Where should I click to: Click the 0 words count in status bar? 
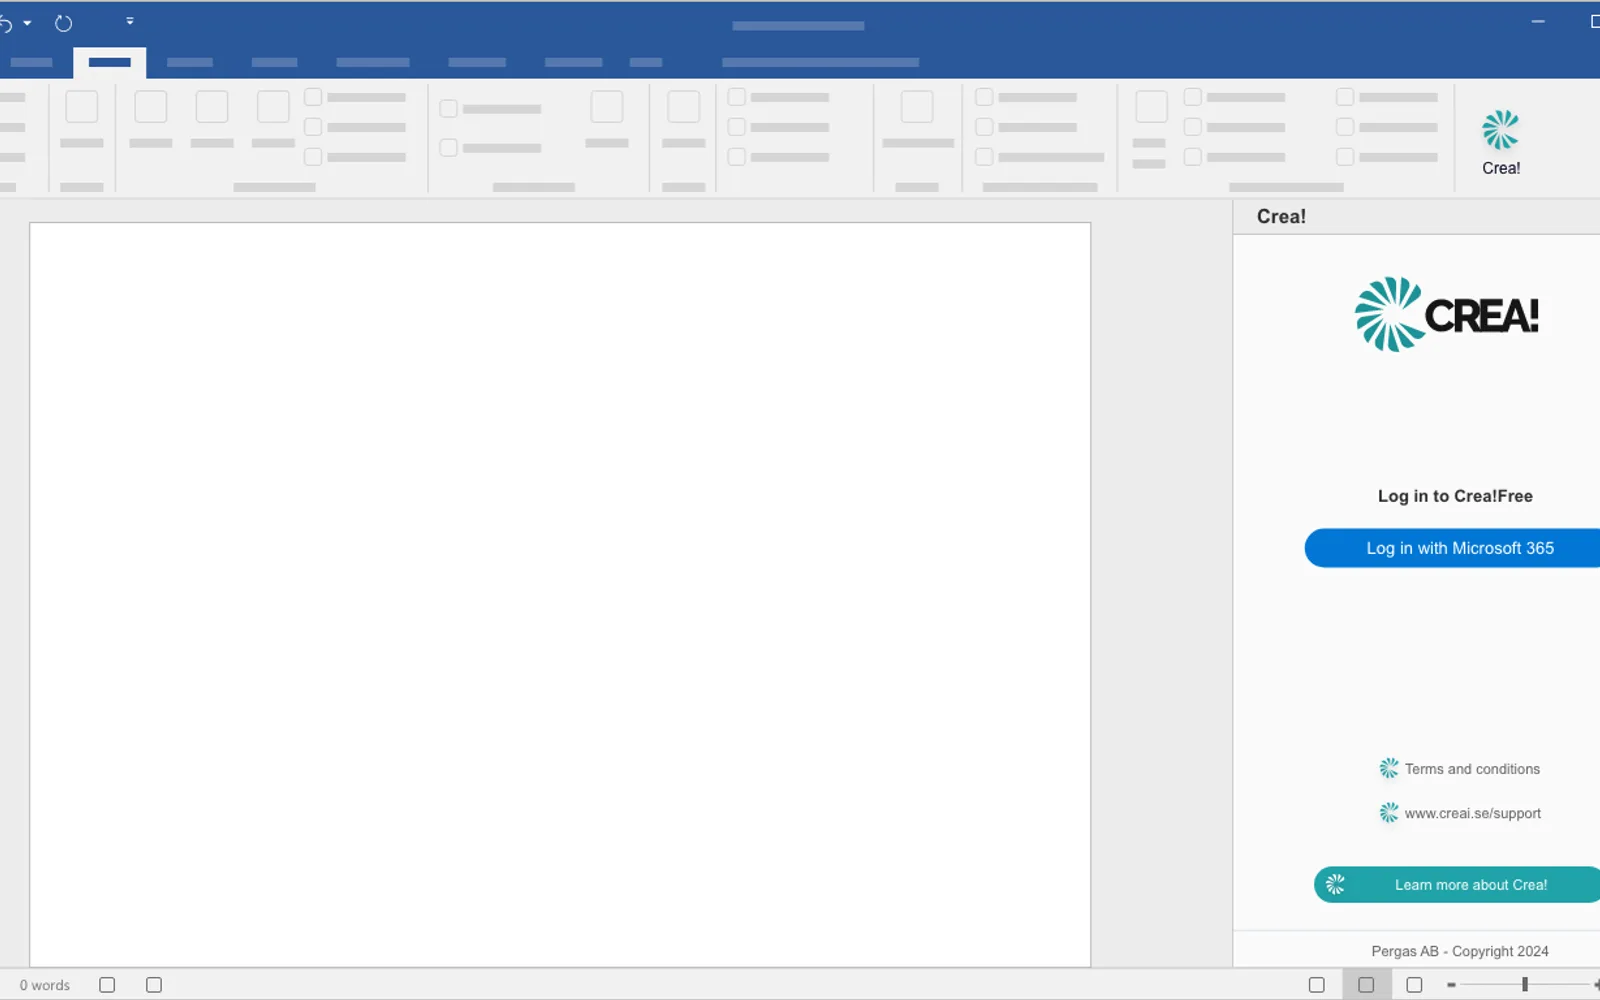coord(45,985)
